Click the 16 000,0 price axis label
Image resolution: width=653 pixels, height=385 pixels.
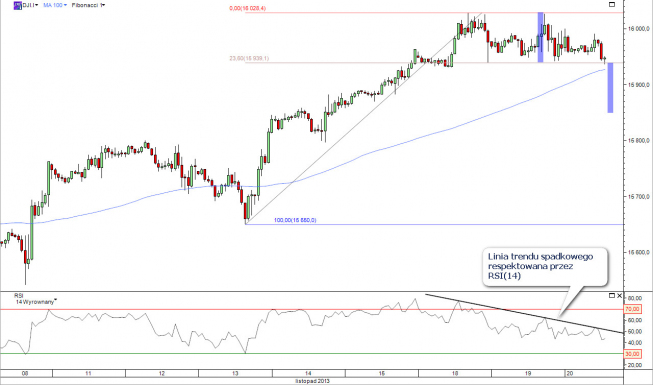[x=638, y=28]
